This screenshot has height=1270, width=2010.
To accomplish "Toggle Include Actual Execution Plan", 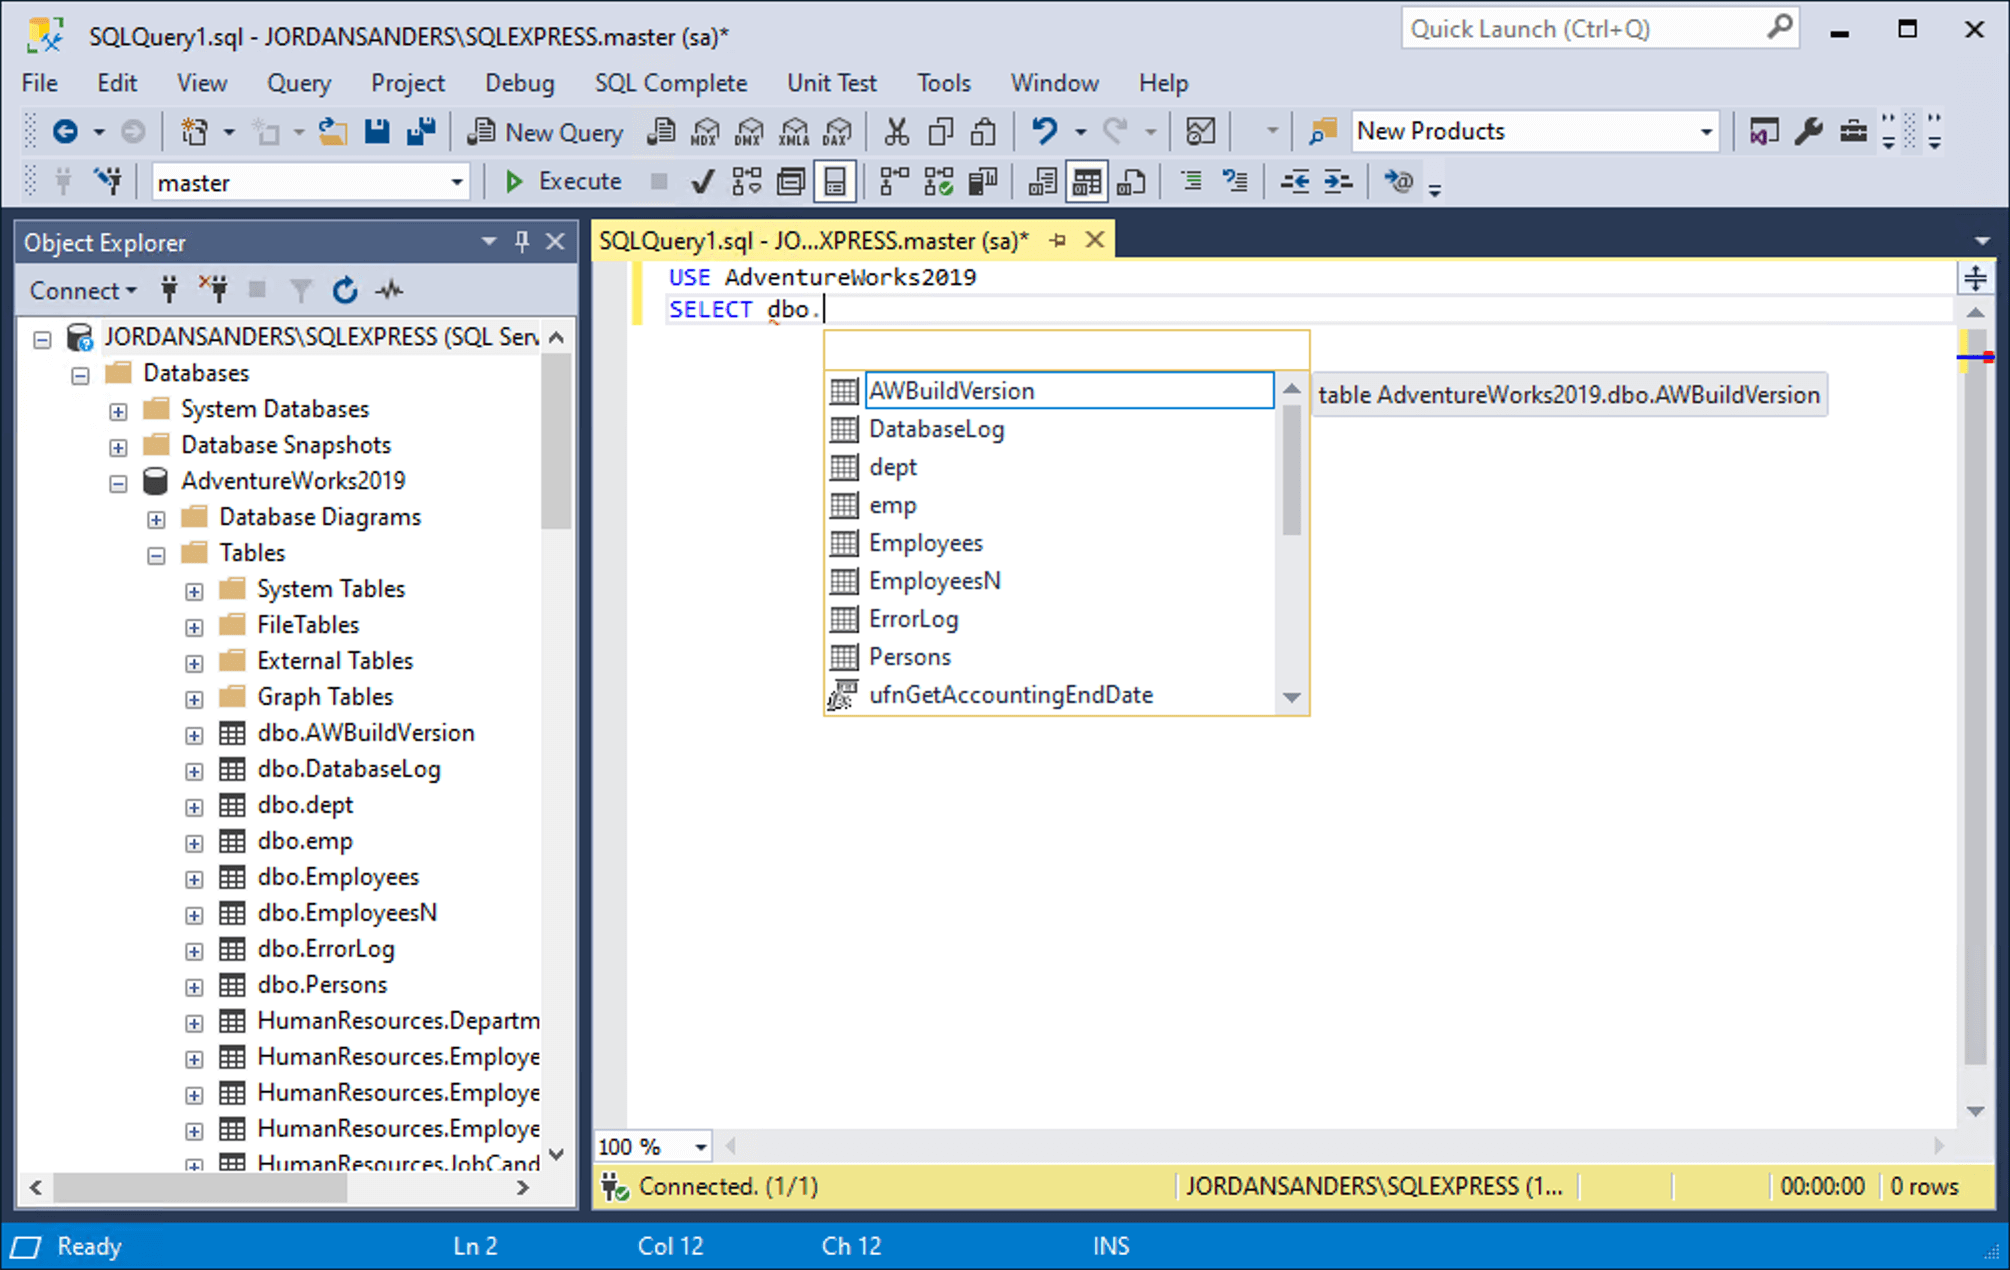I will (894, 182).
